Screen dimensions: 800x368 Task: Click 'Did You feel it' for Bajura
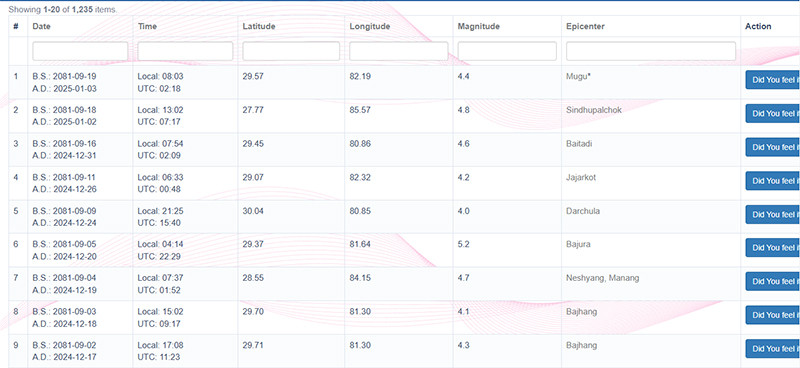click(773, 248)
